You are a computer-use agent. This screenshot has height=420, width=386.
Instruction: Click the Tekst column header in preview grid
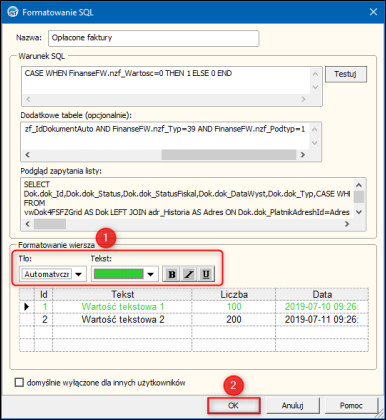[122, 294]
